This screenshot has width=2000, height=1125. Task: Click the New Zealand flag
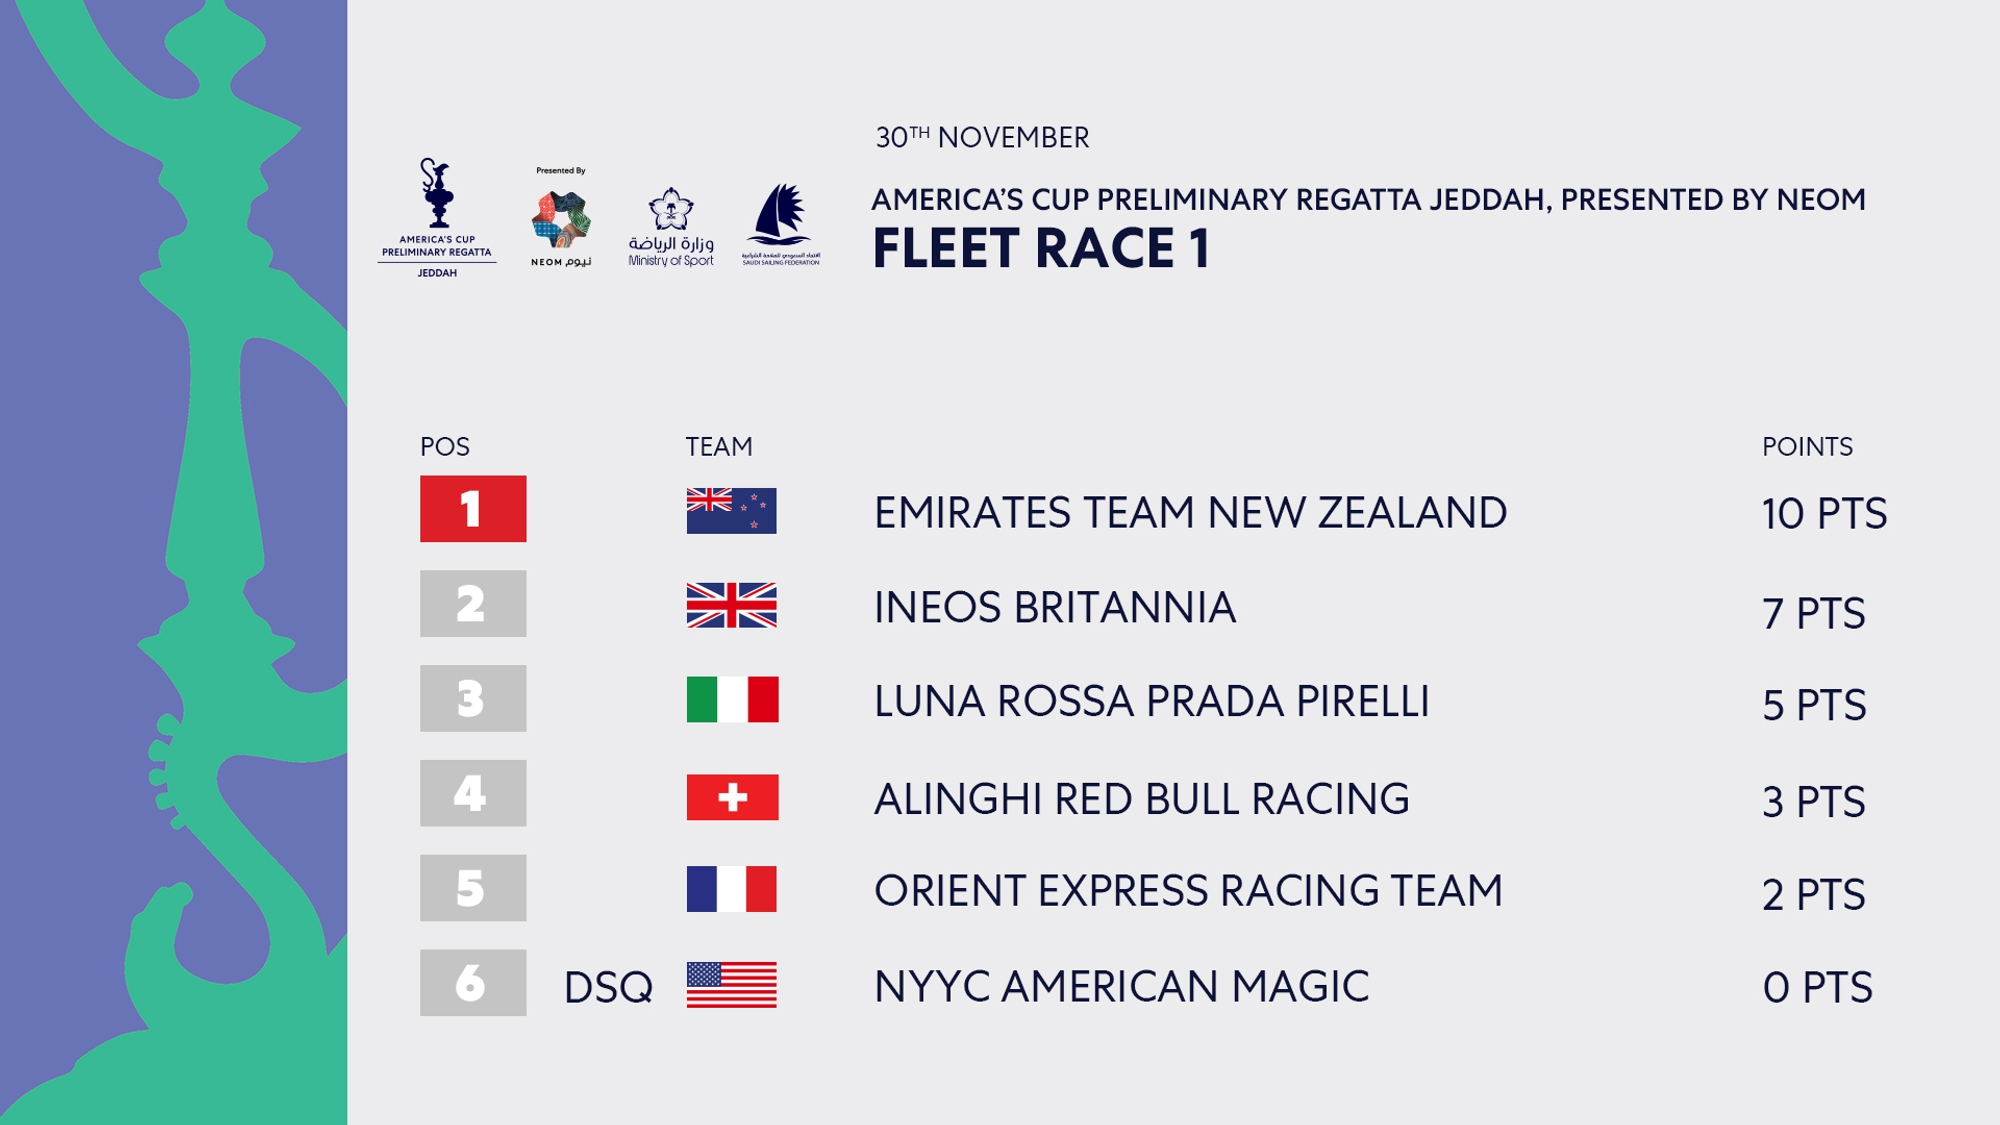[731, 510]
